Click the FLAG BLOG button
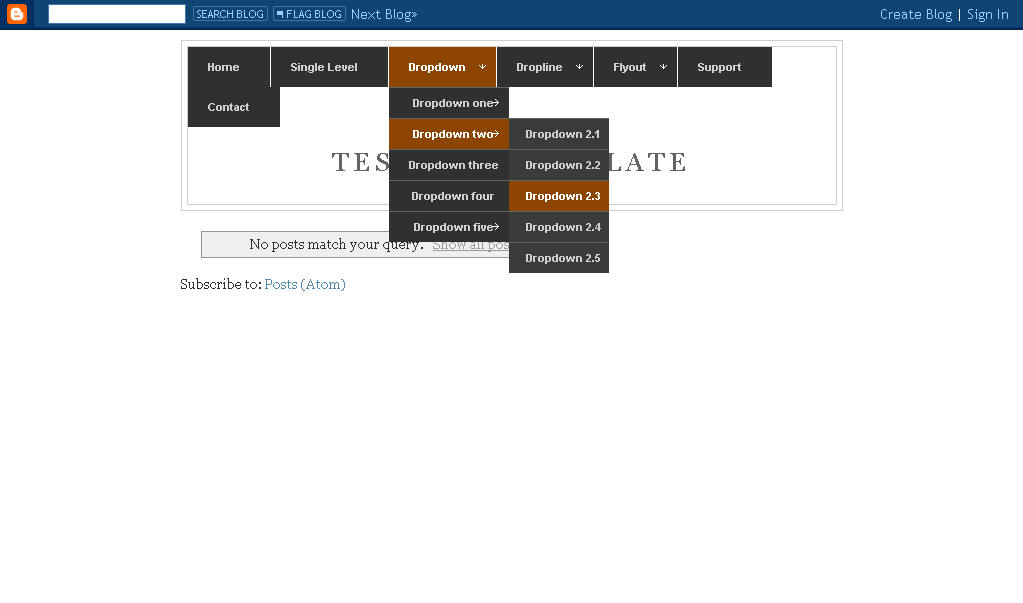 click(309, 14)
